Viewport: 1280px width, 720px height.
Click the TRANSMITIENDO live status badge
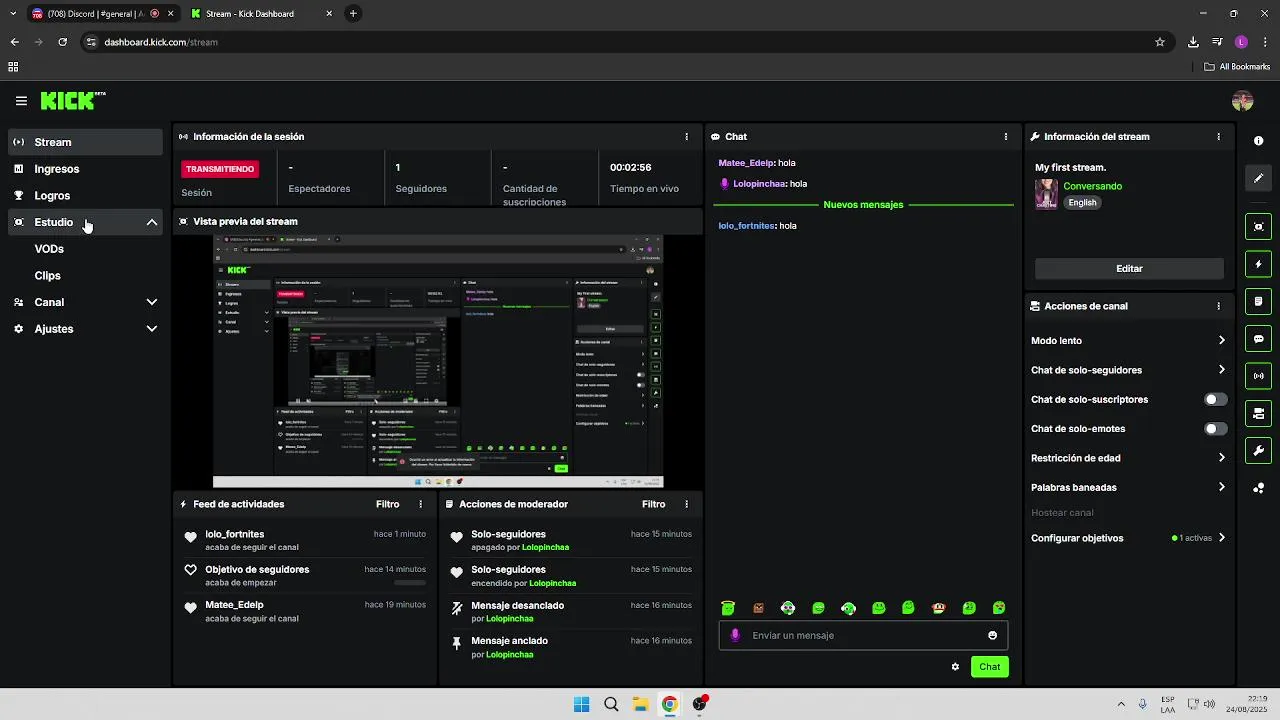click(x=220, y=169)
